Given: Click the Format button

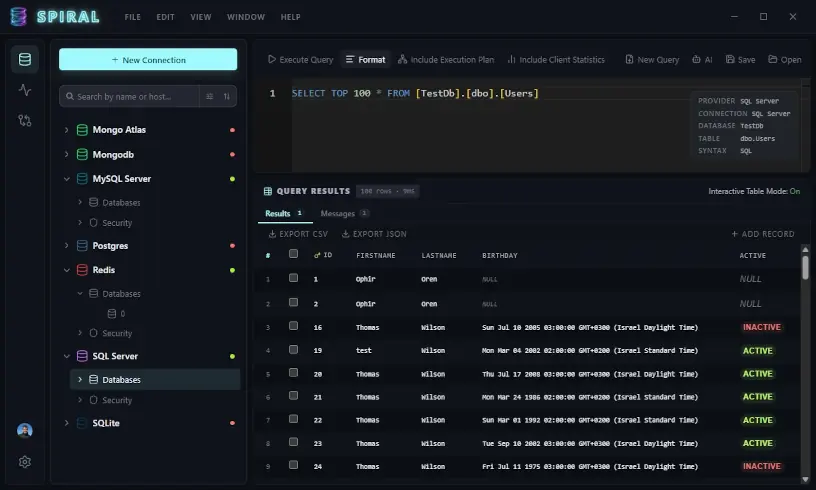Looking at the screenshot, I should [x=366, y=59].
